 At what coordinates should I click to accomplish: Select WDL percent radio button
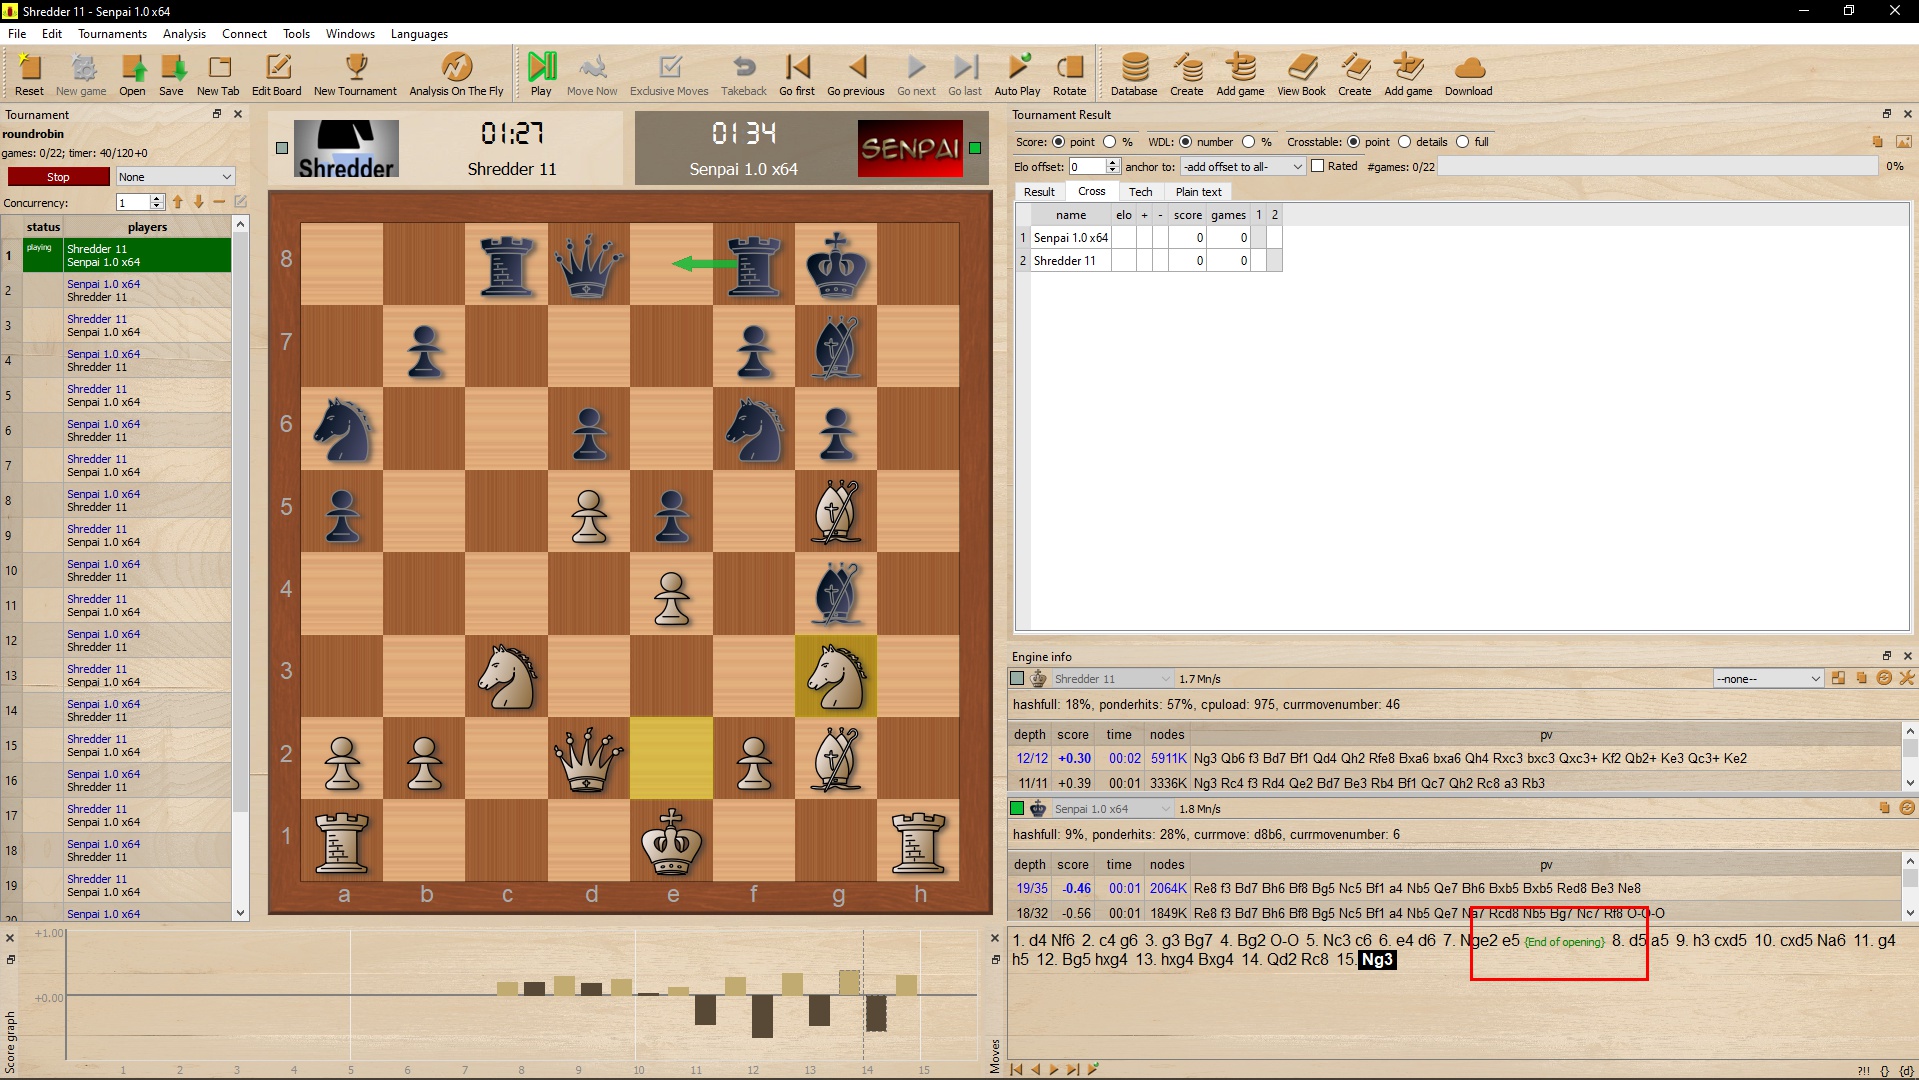1248,142
